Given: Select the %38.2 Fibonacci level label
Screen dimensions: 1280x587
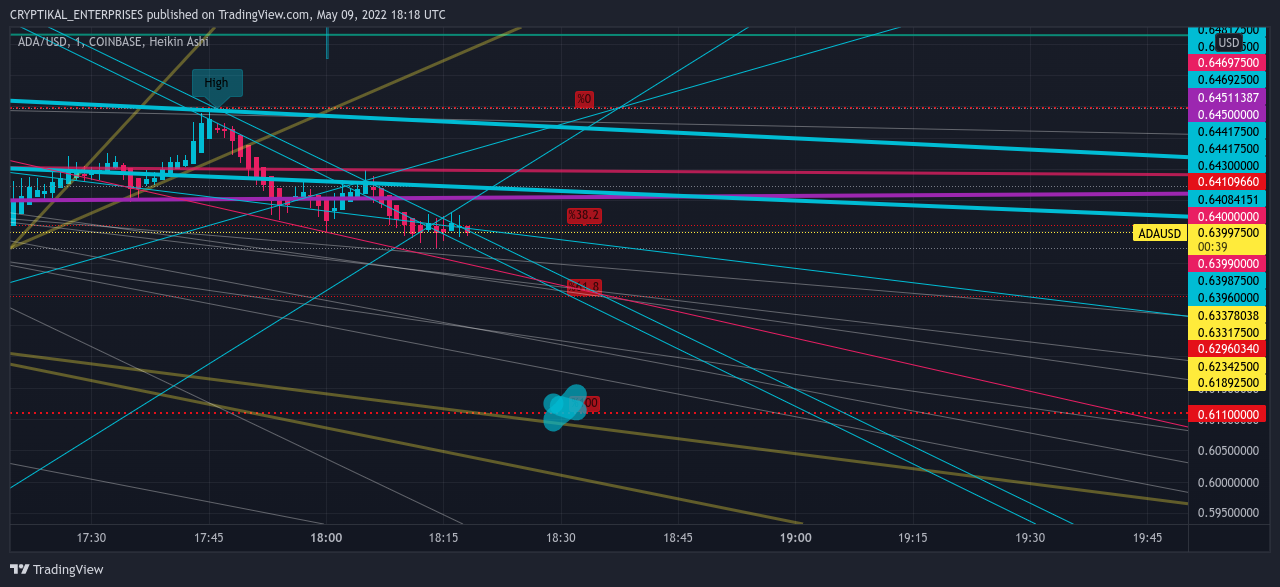Looking at the screenshot, I should coord(584,215).
